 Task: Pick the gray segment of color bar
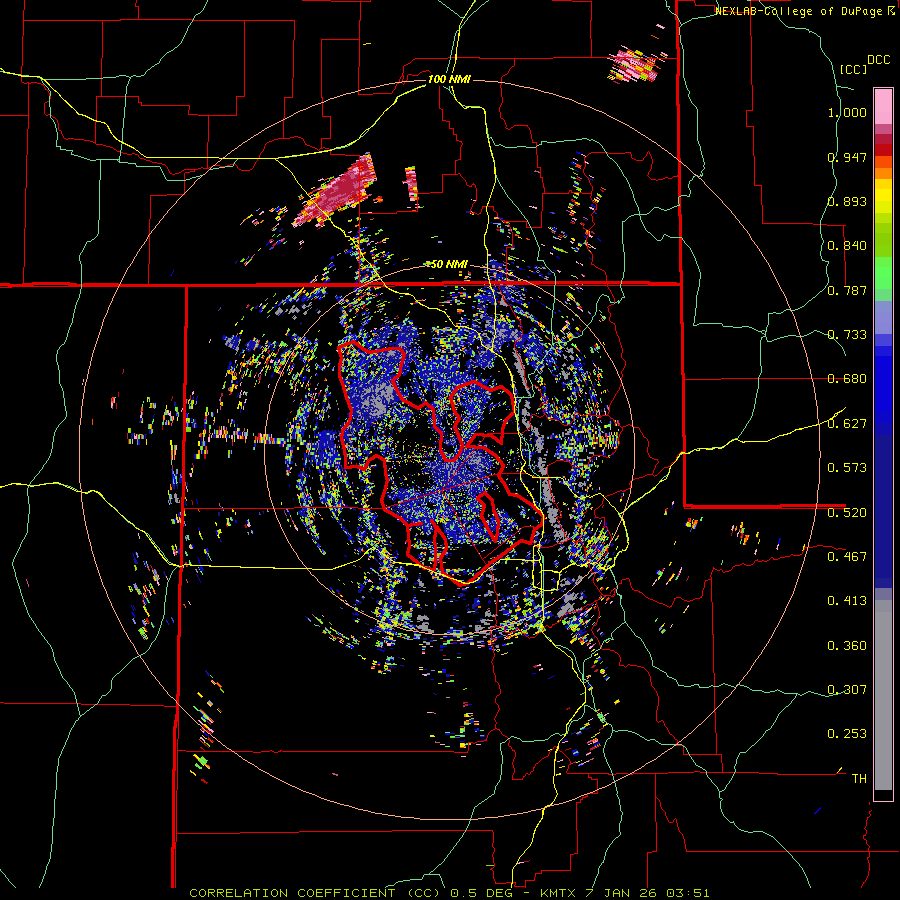[883, 695]
